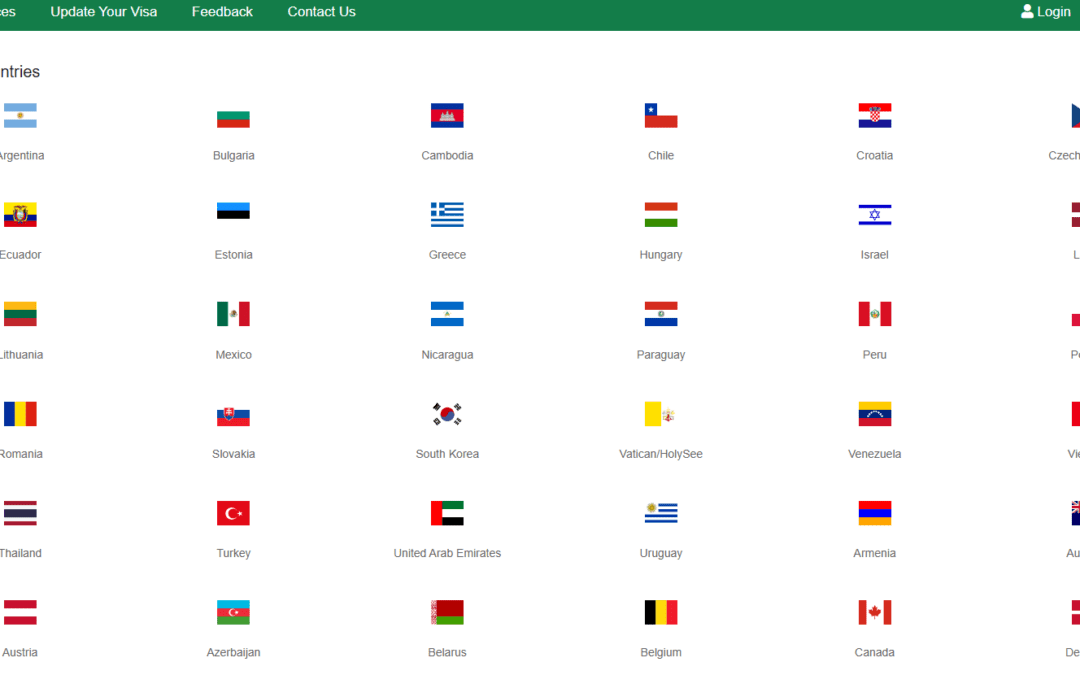The image size is (1080, 675).
Task: Click the user icon beside Login
Action: 1027,11
